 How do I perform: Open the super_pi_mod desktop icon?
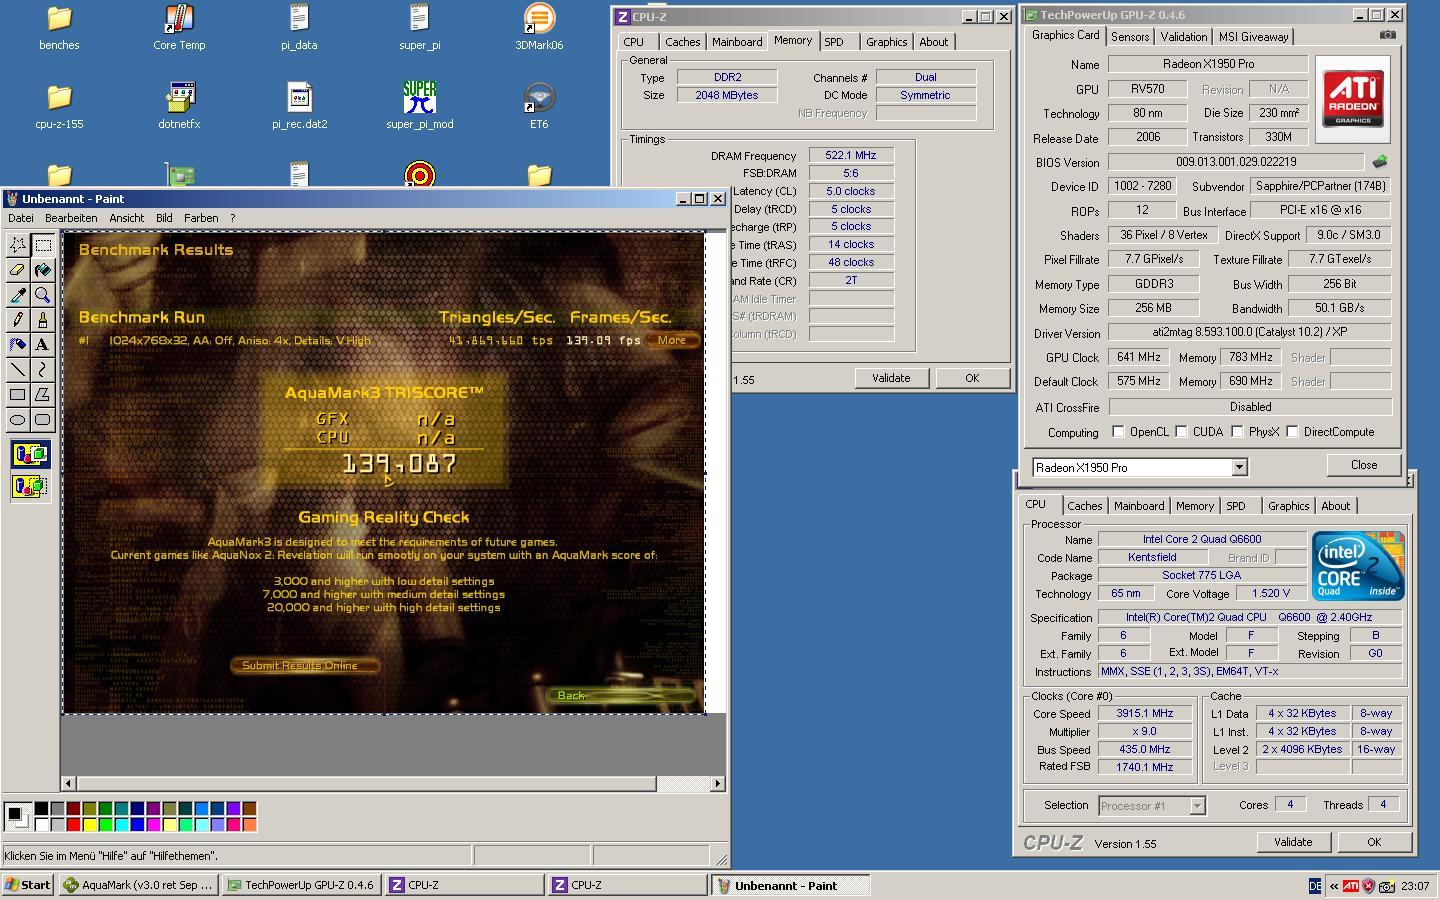[x=420, y=106]
